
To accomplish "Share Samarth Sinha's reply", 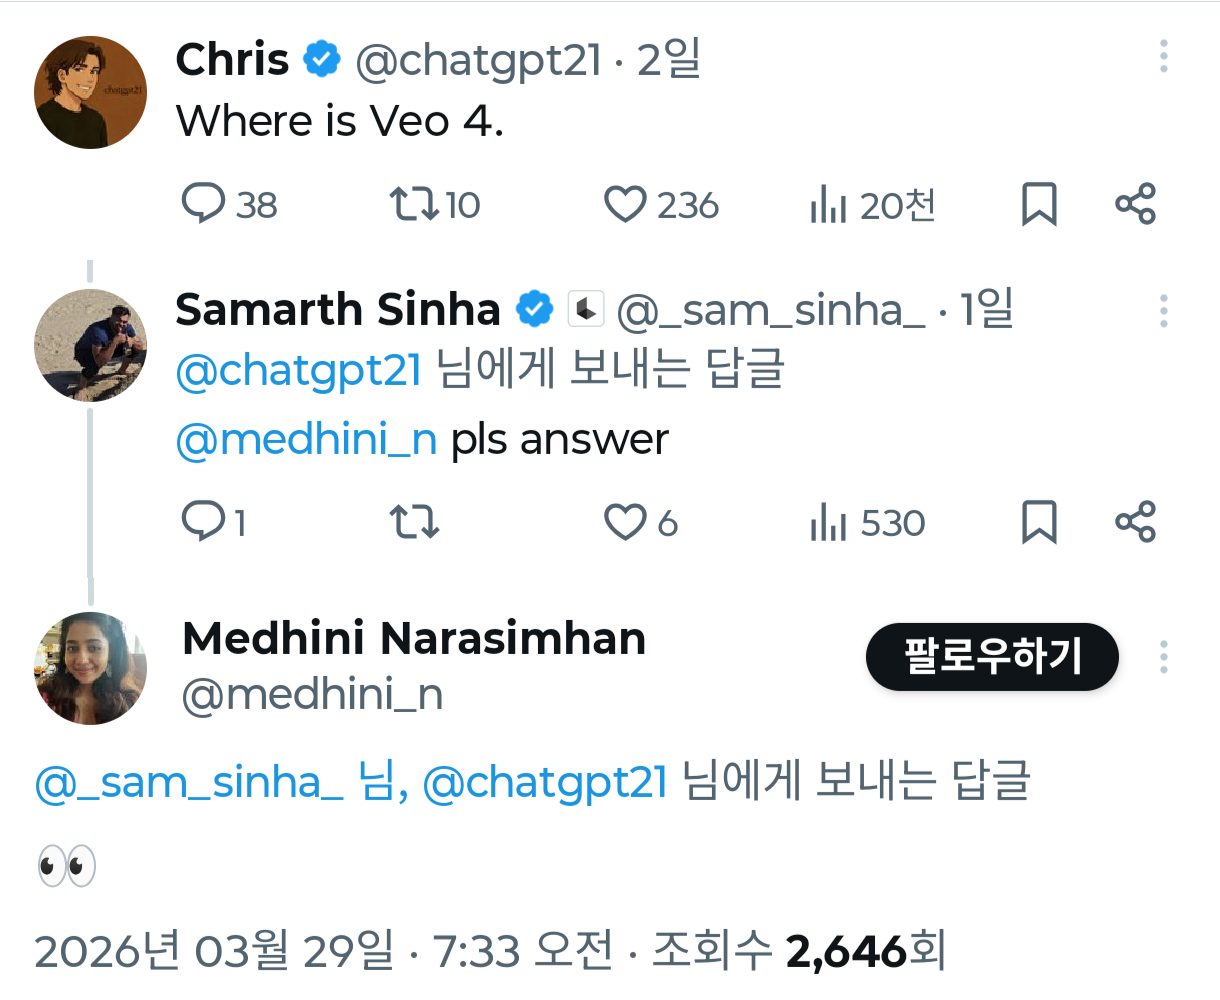I will coord(1135,522).
